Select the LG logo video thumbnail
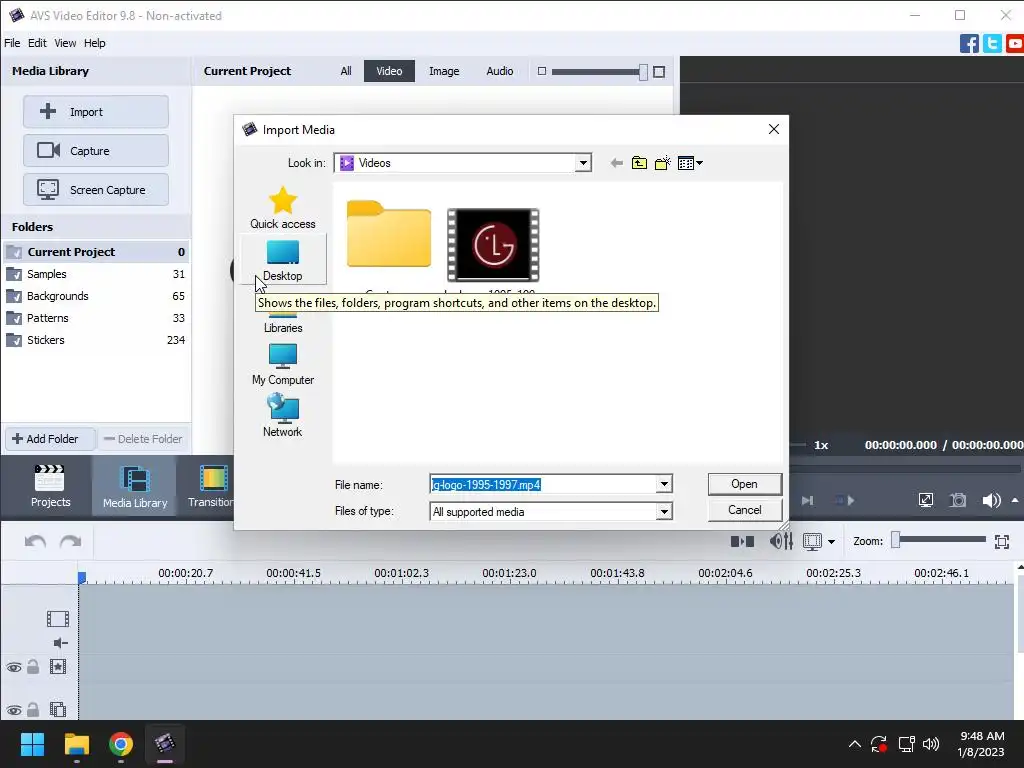 pyautogui.click(x=493, y=245)
